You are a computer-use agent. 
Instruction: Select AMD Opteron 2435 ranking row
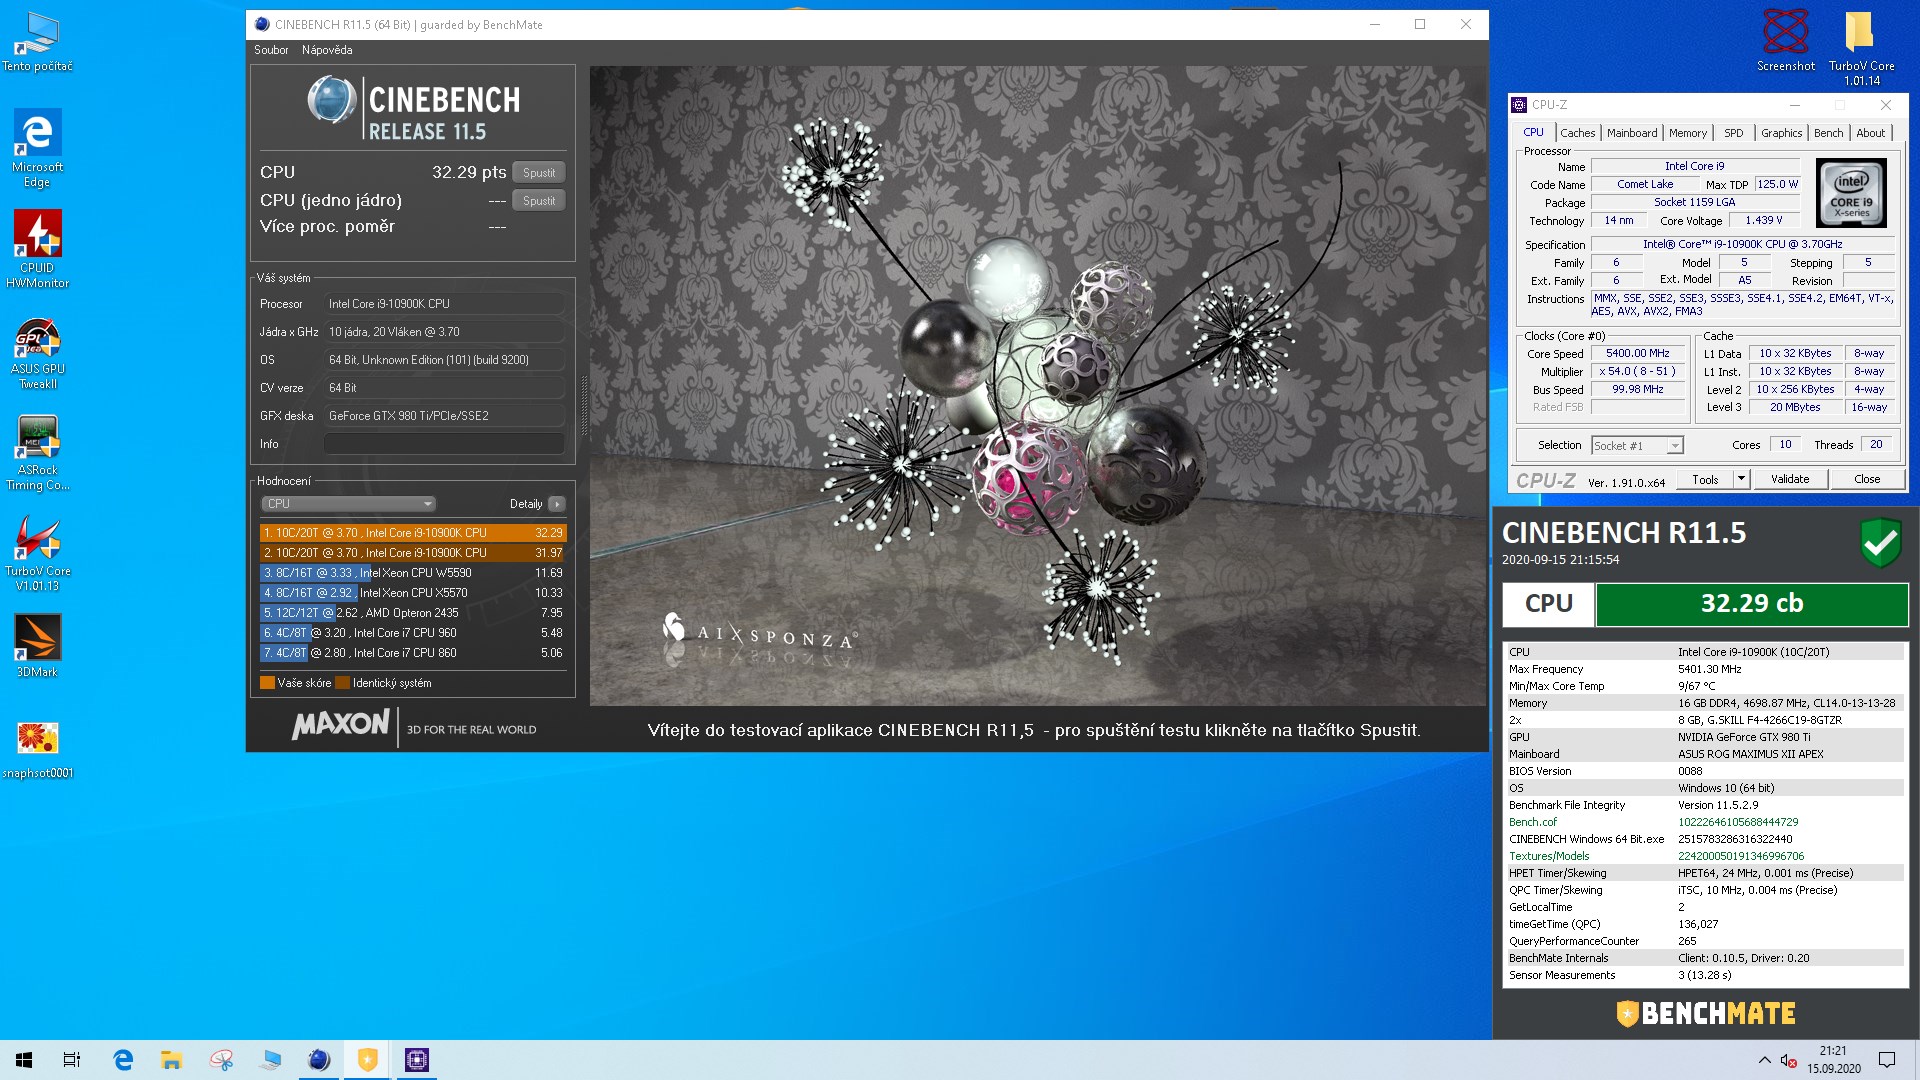[x=413, y=613]
